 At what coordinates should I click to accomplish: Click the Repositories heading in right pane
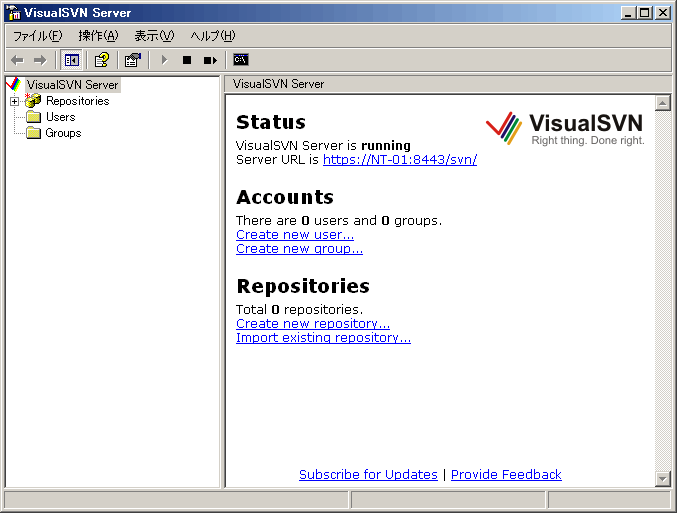point(303,286)
